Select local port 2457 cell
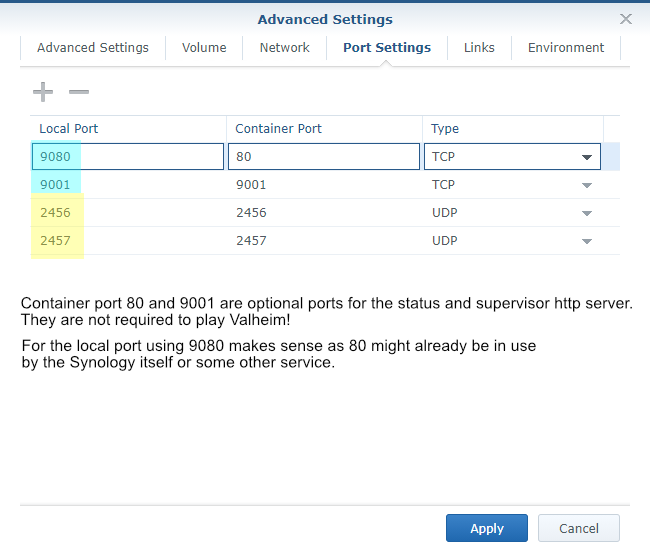Image resolution: width=650 pixels, height=549 pixels. click(x=128, y=240)
